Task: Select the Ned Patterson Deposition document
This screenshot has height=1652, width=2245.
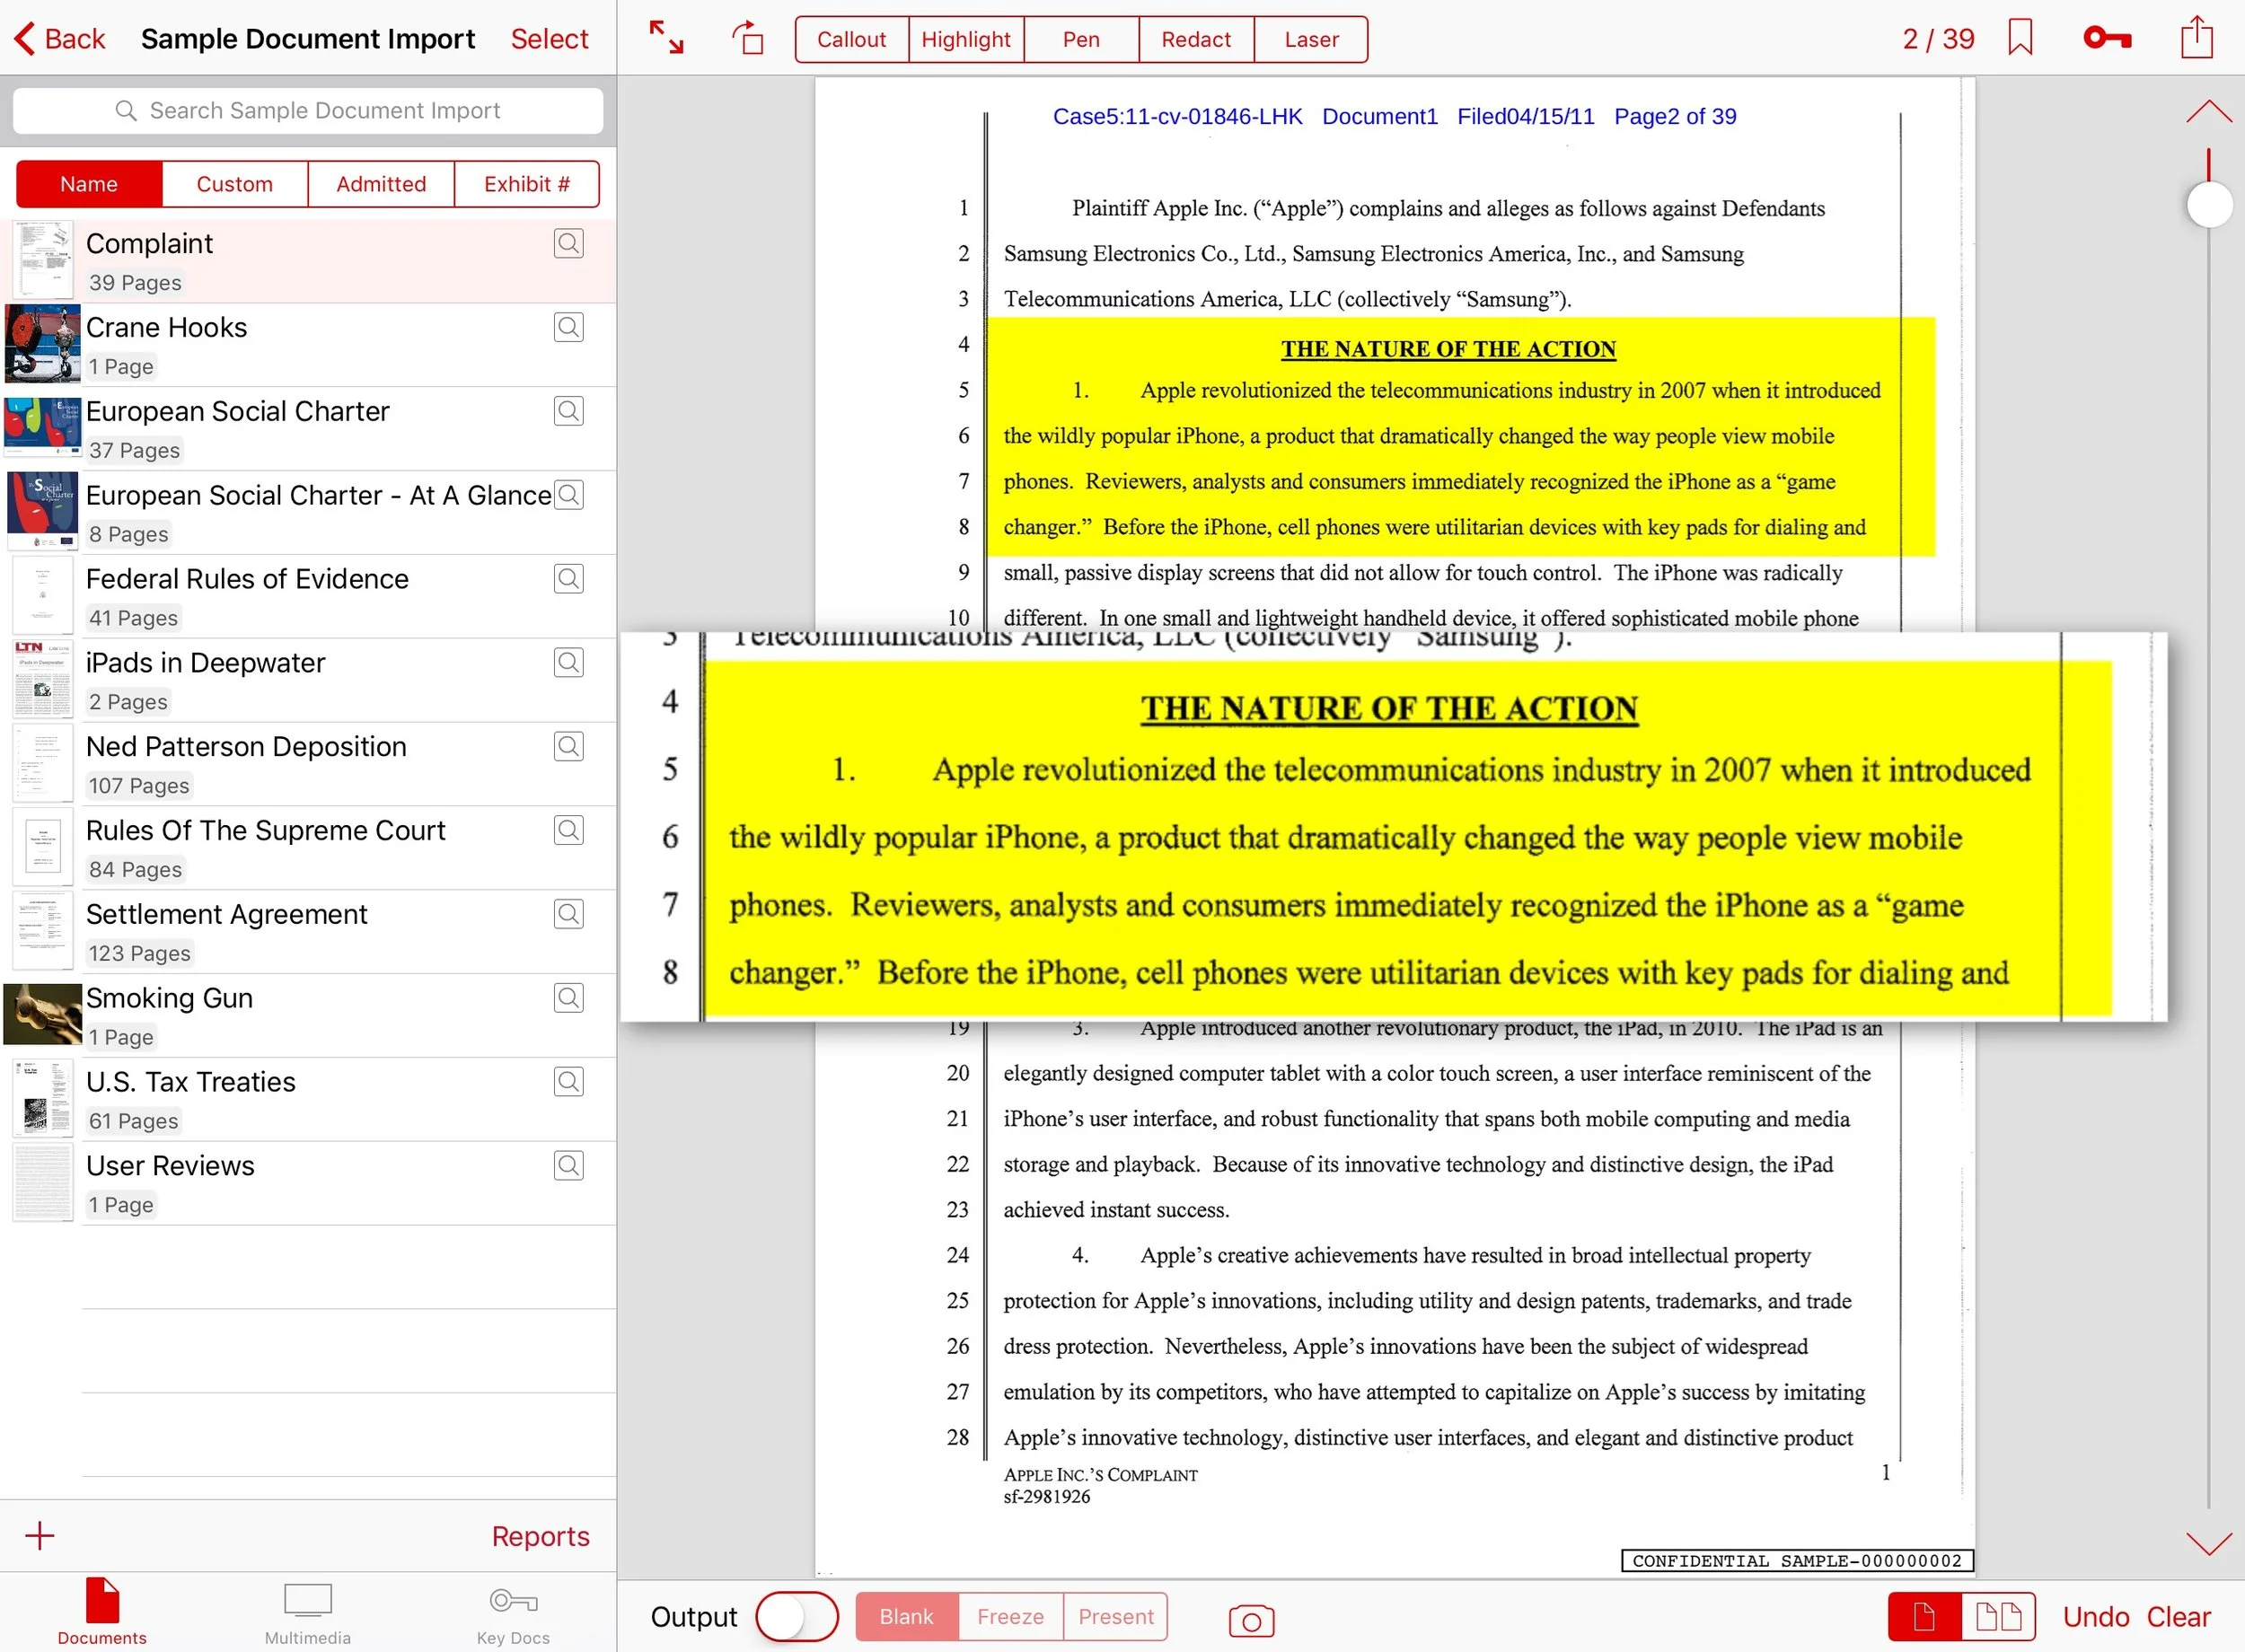Action: coord(308,764)
